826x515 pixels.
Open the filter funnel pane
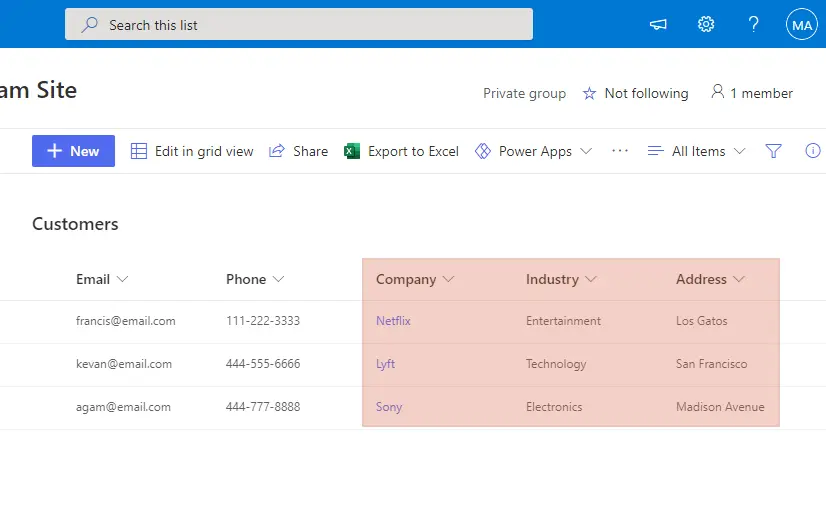click(x=773, y=151)
